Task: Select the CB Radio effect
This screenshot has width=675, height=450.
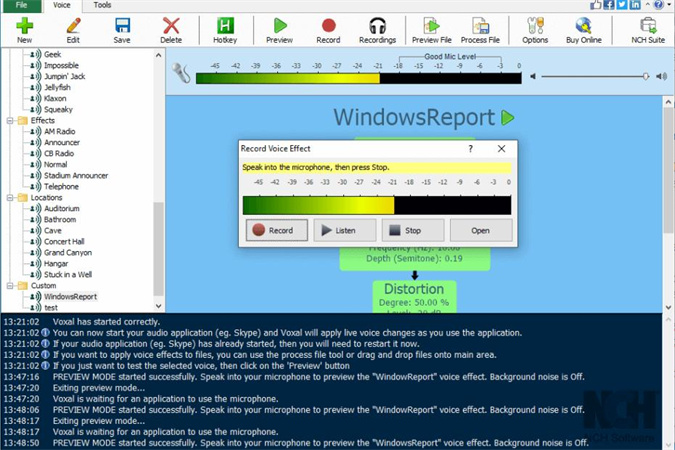Action: coord(59,153)
